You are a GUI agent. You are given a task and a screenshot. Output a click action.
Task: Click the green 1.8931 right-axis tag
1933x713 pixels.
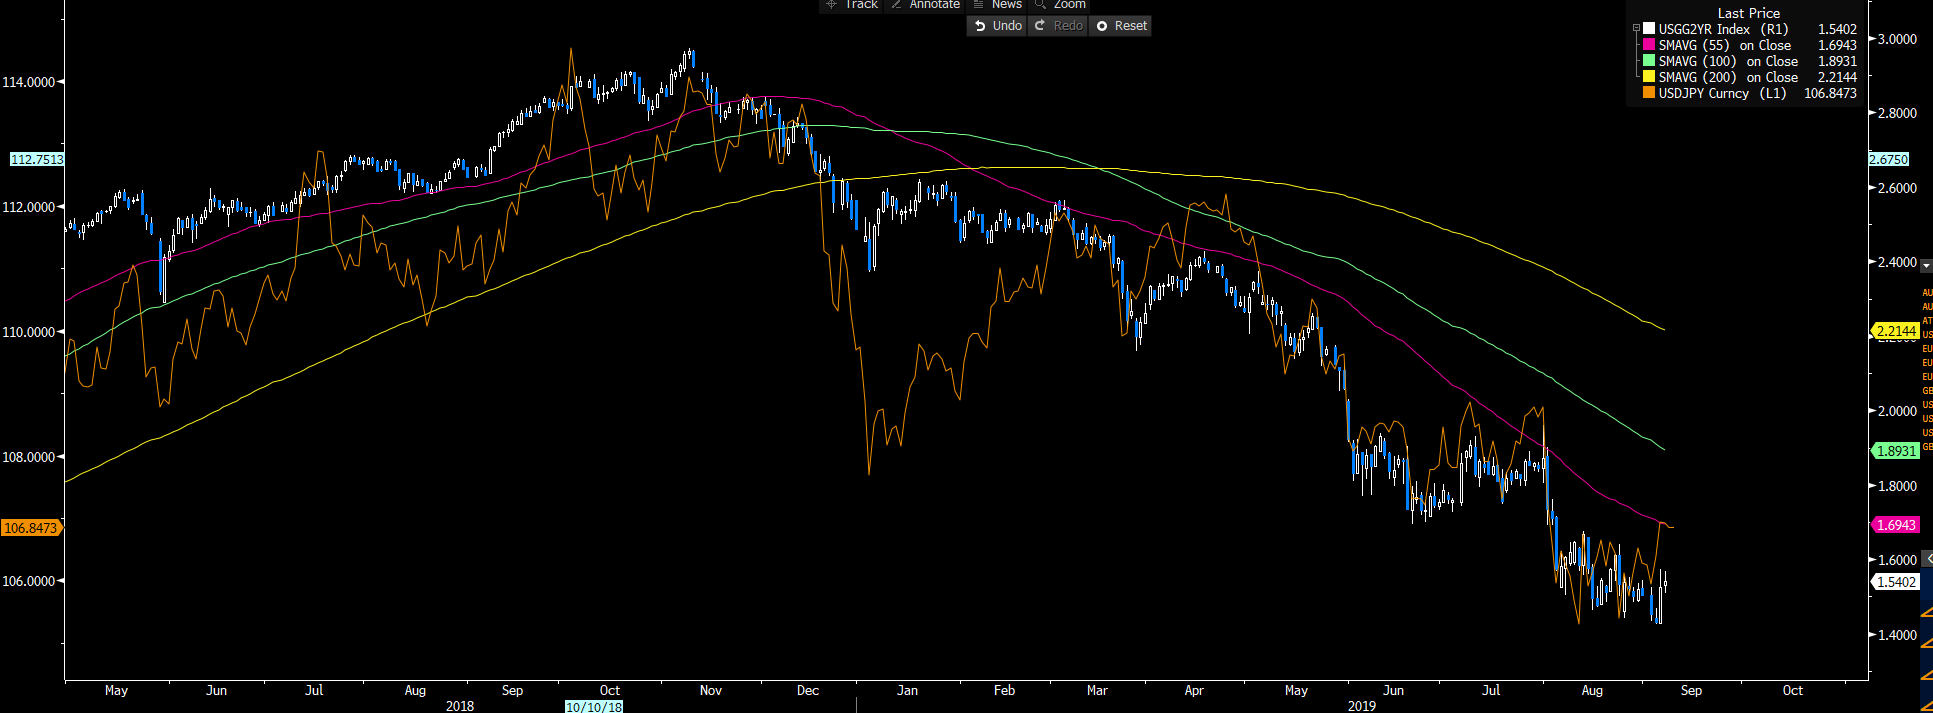pyautogui.click(x=1896, y=451)
